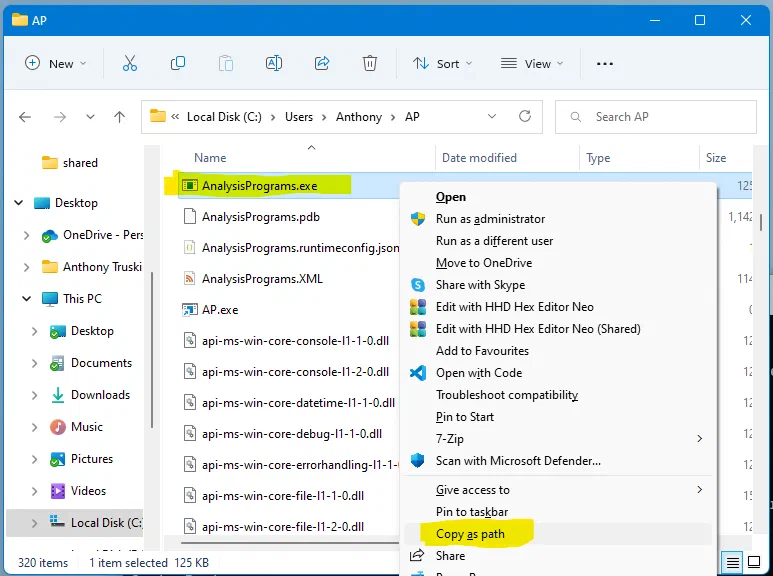The image size is (773, 576).
Task: Select Run as a different user
Action: coord(494,241)
